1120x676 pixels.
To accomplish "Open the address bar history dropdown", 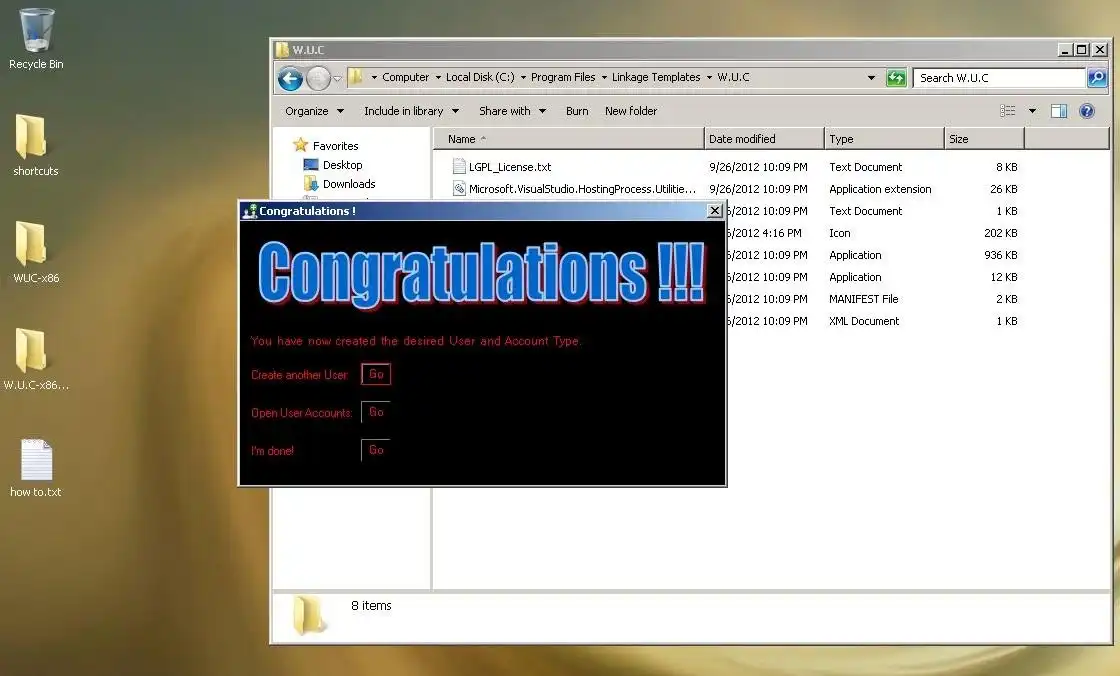I will pos(871,78).
